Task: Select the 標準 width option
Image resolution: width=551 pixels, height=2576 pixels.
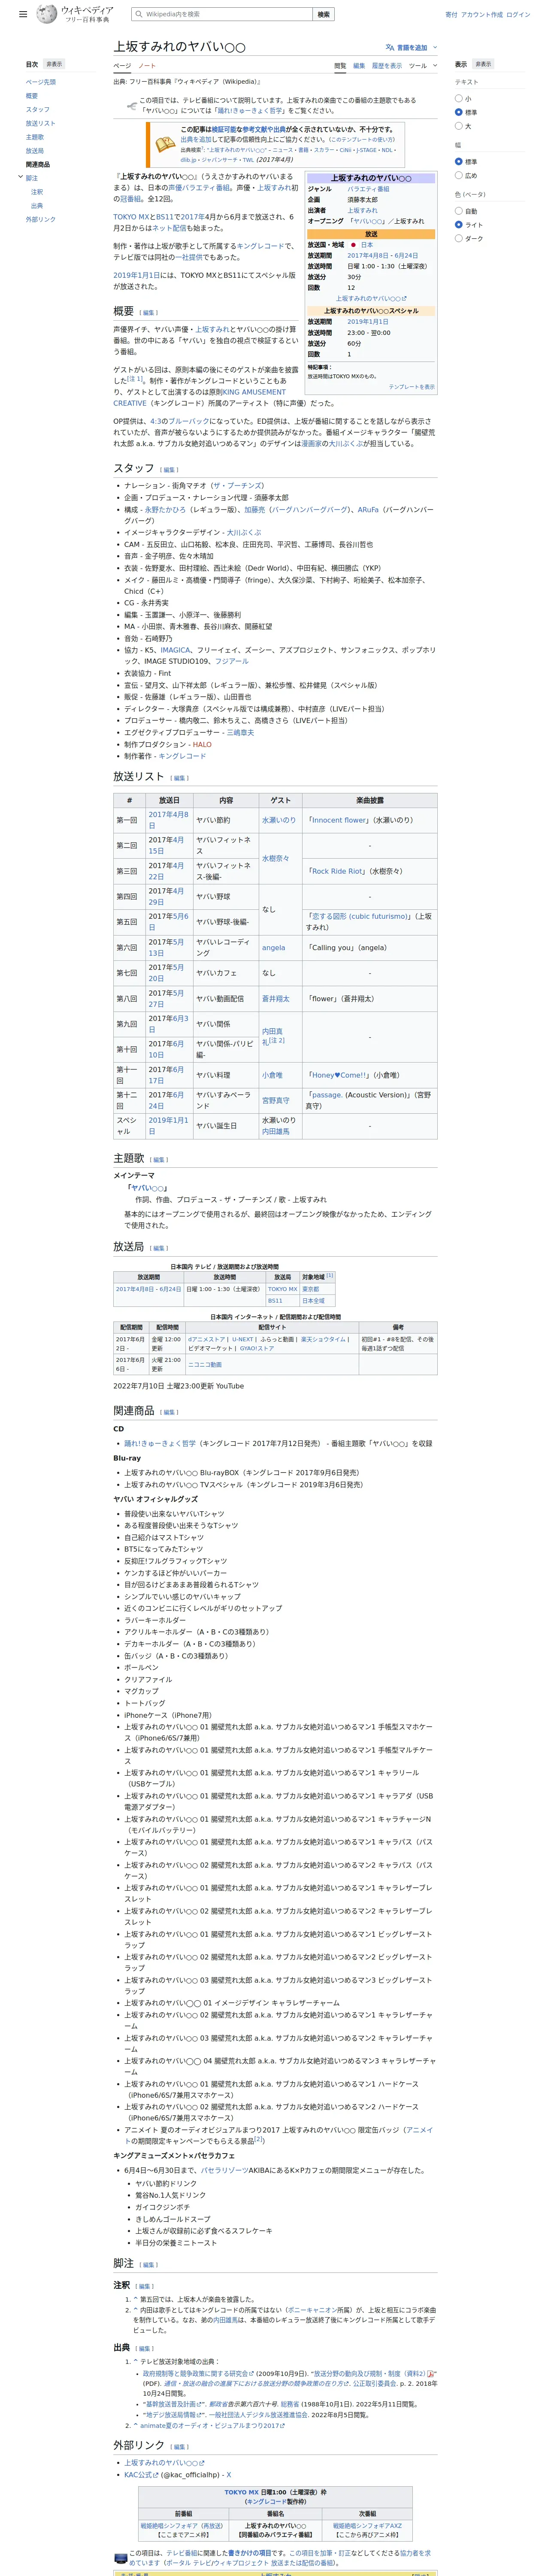Action: coord(459,161)
